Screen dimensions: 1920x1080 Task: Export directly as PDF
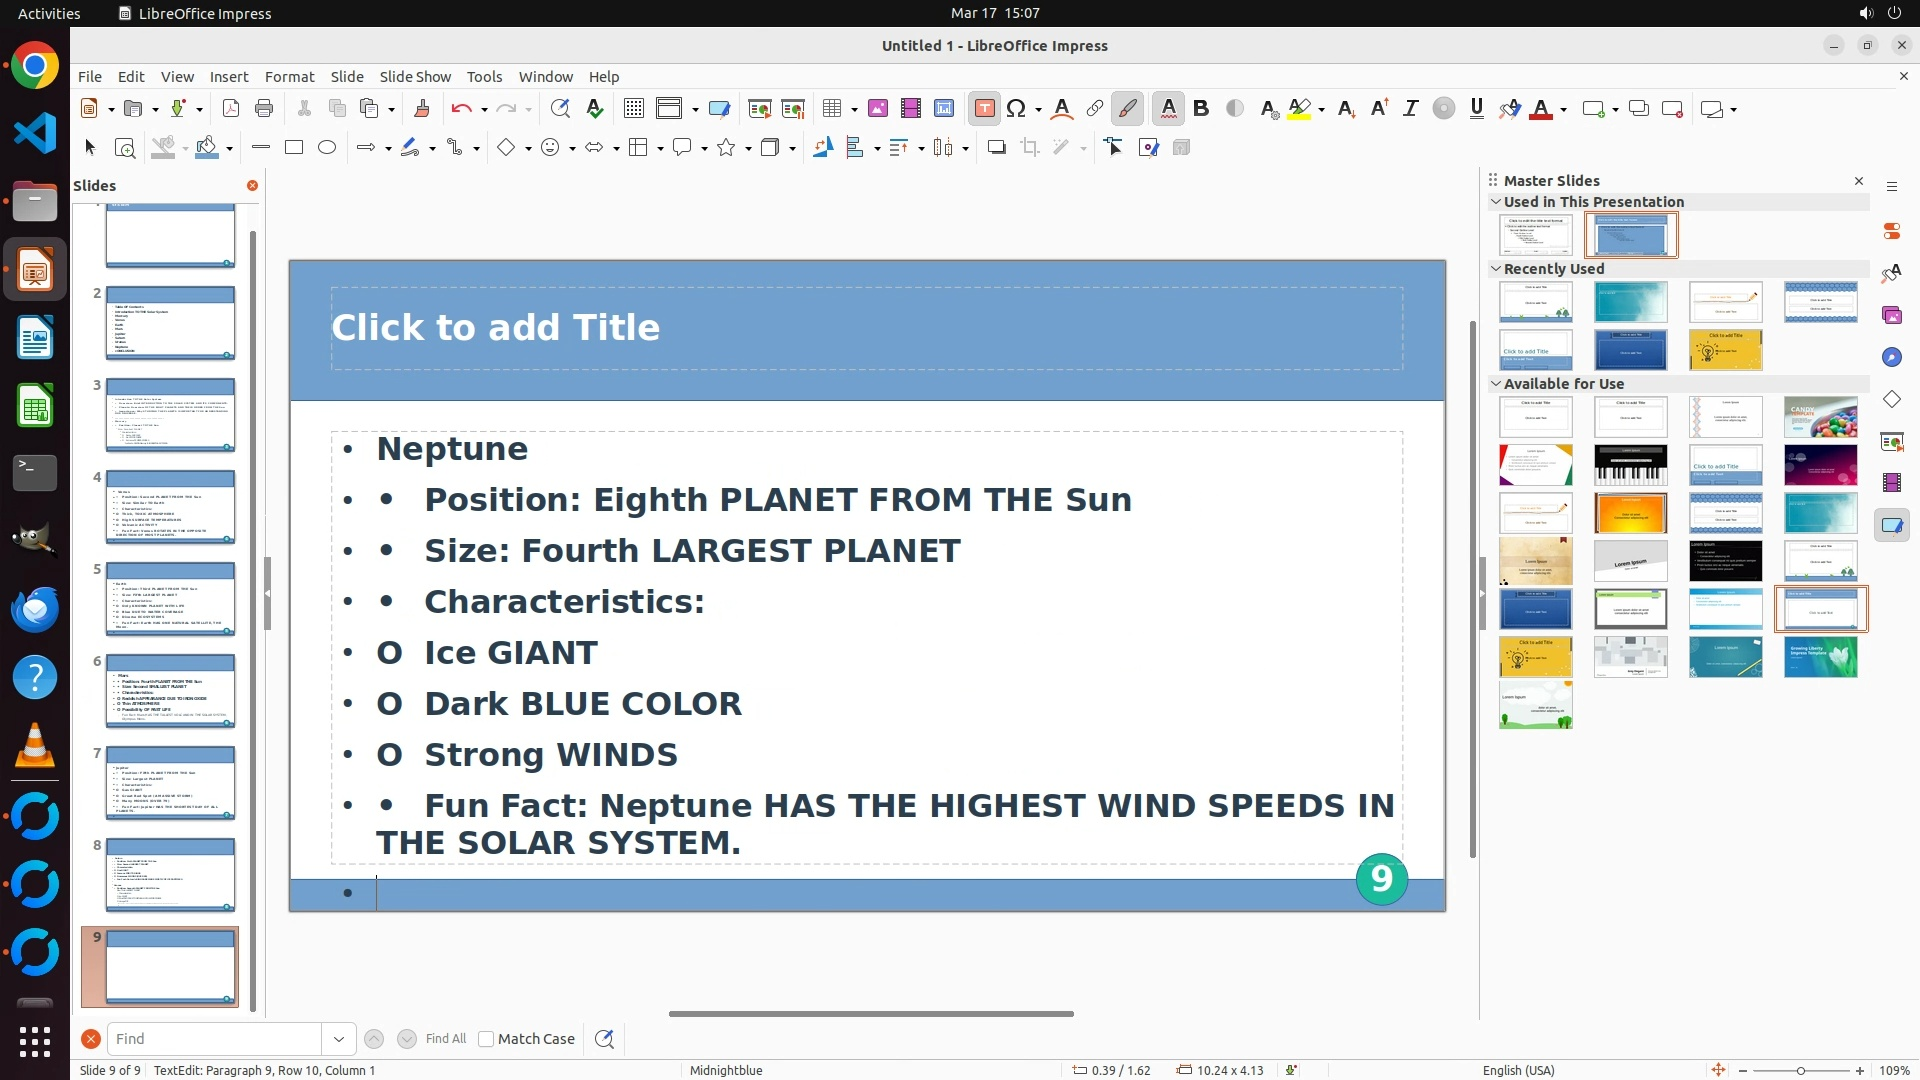point(231,109)
